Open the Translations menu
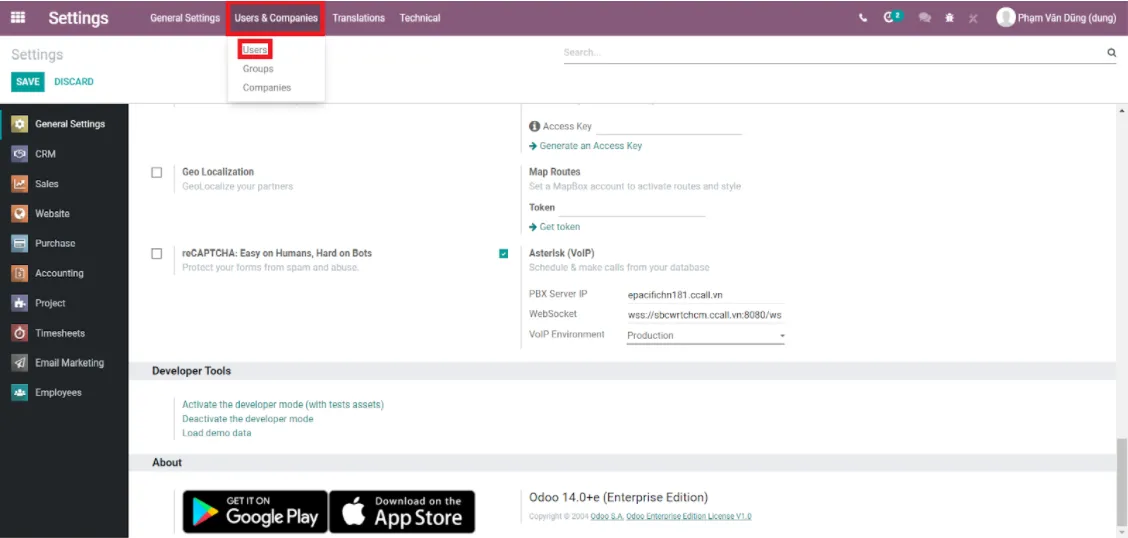 [x=358, y=18]
